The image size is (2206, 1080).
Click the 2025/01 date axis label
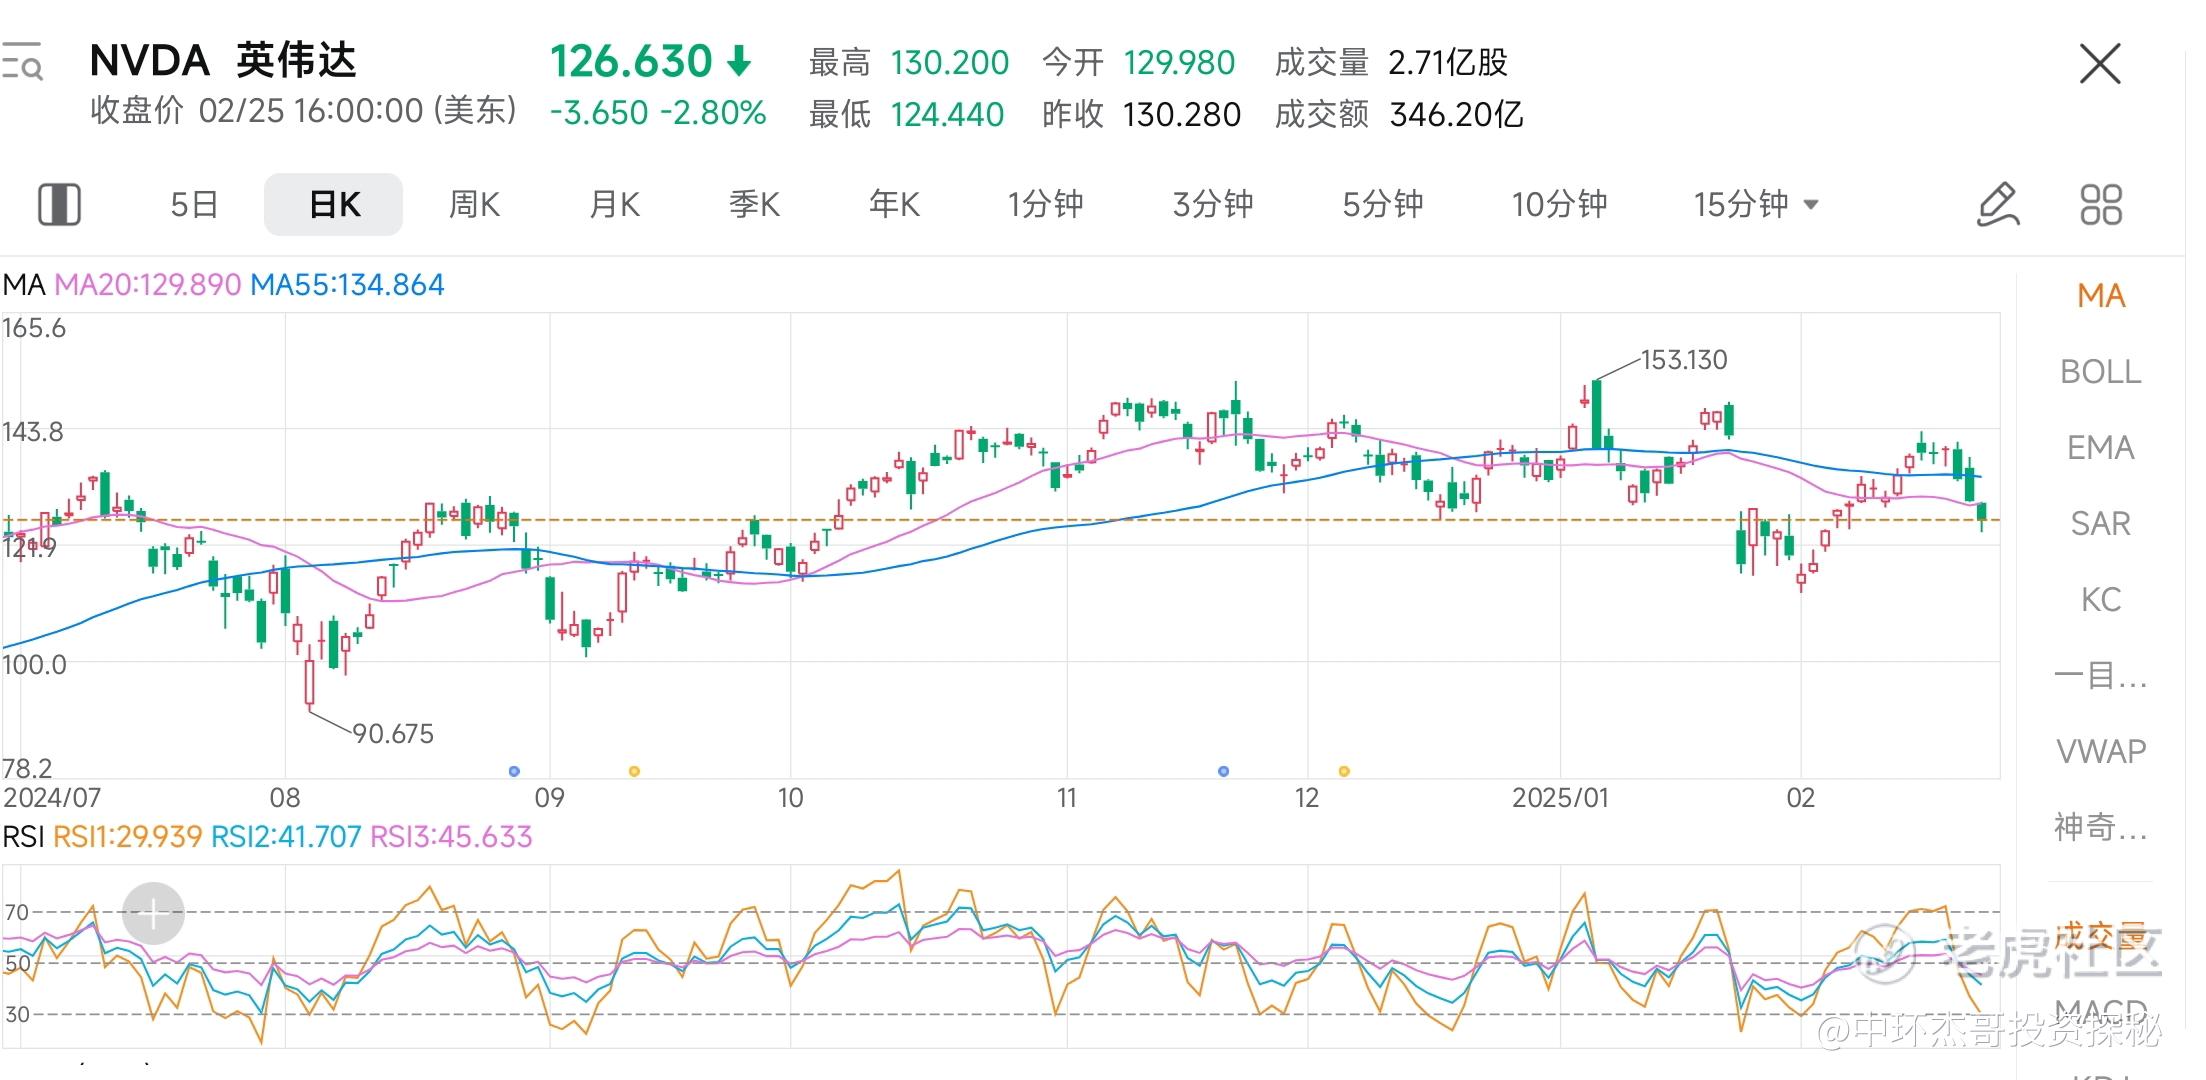1560,798
